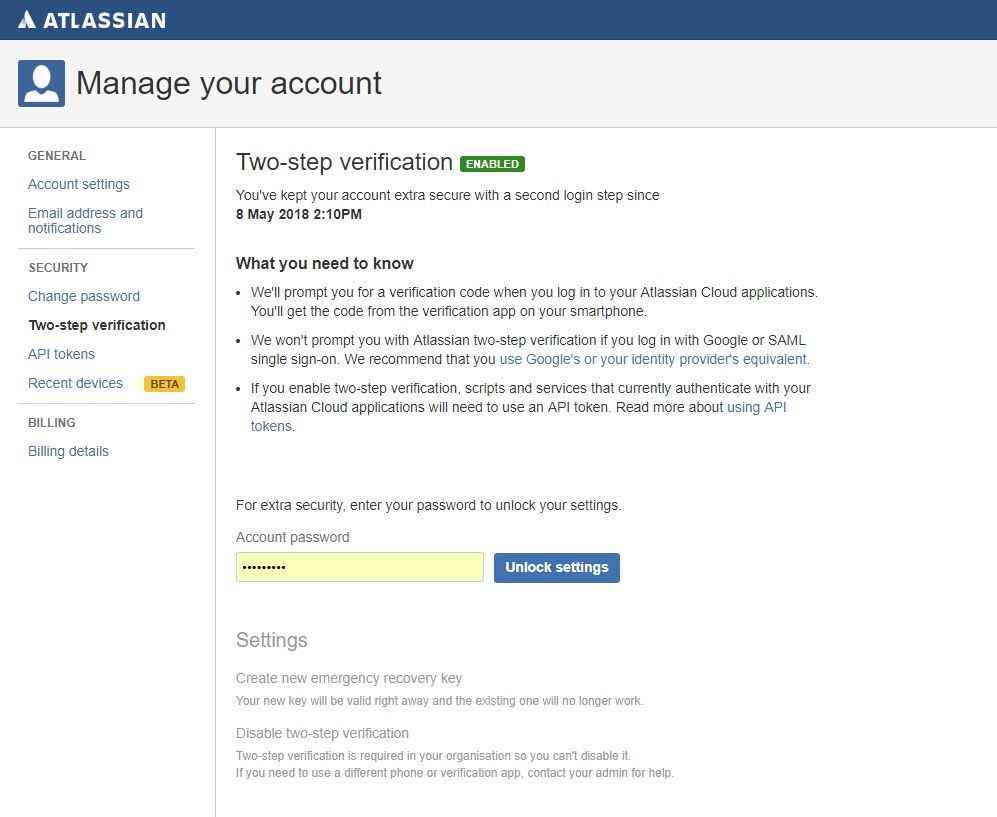The height and width of the screenshot is (817, 997).
Task: Click the 'SECURITY' sidebar section label
Action: (58, 268)
